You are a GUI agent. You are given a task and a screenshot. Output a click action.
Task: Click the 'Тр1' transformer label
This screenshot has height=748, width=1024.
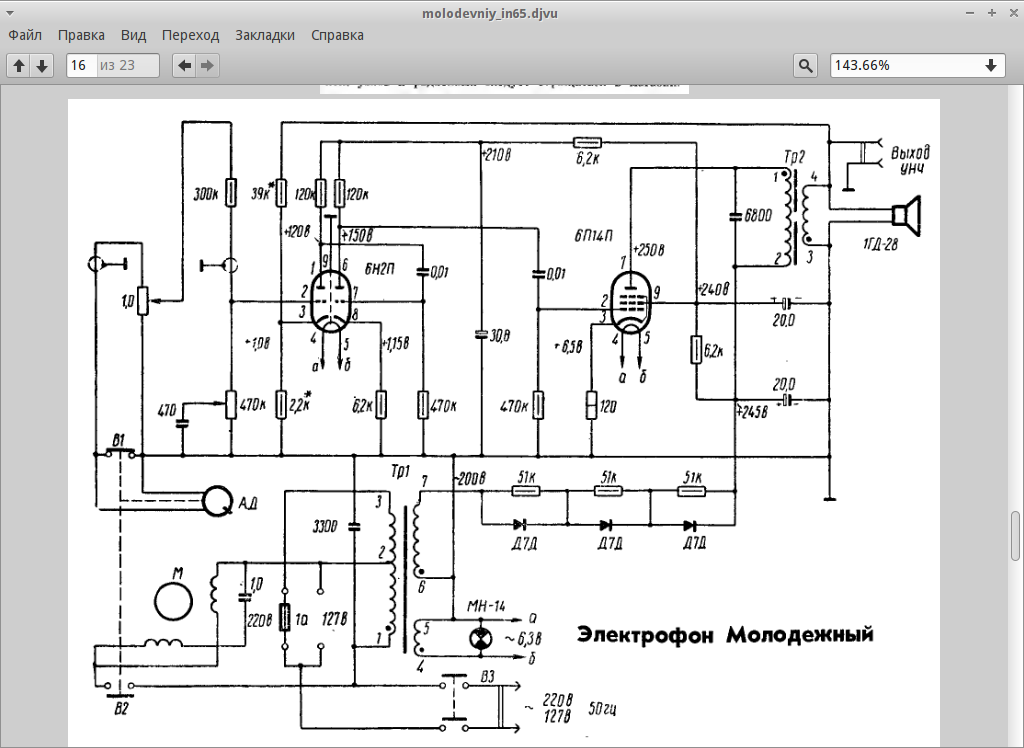[400, 472]
